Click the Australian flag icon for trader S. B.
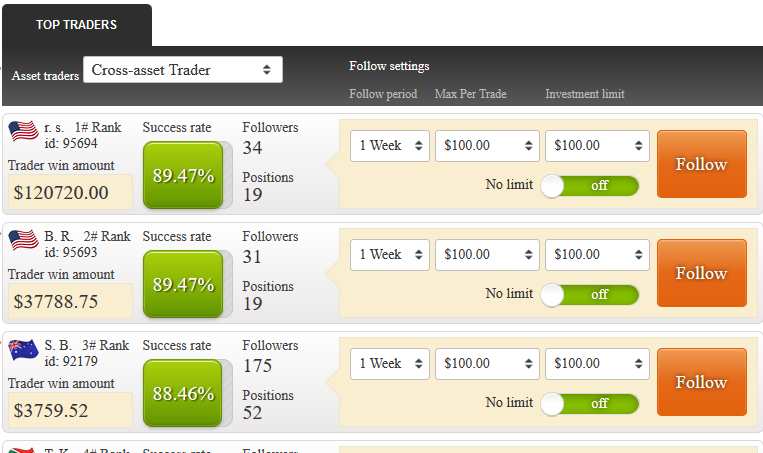 click(23, 350)
